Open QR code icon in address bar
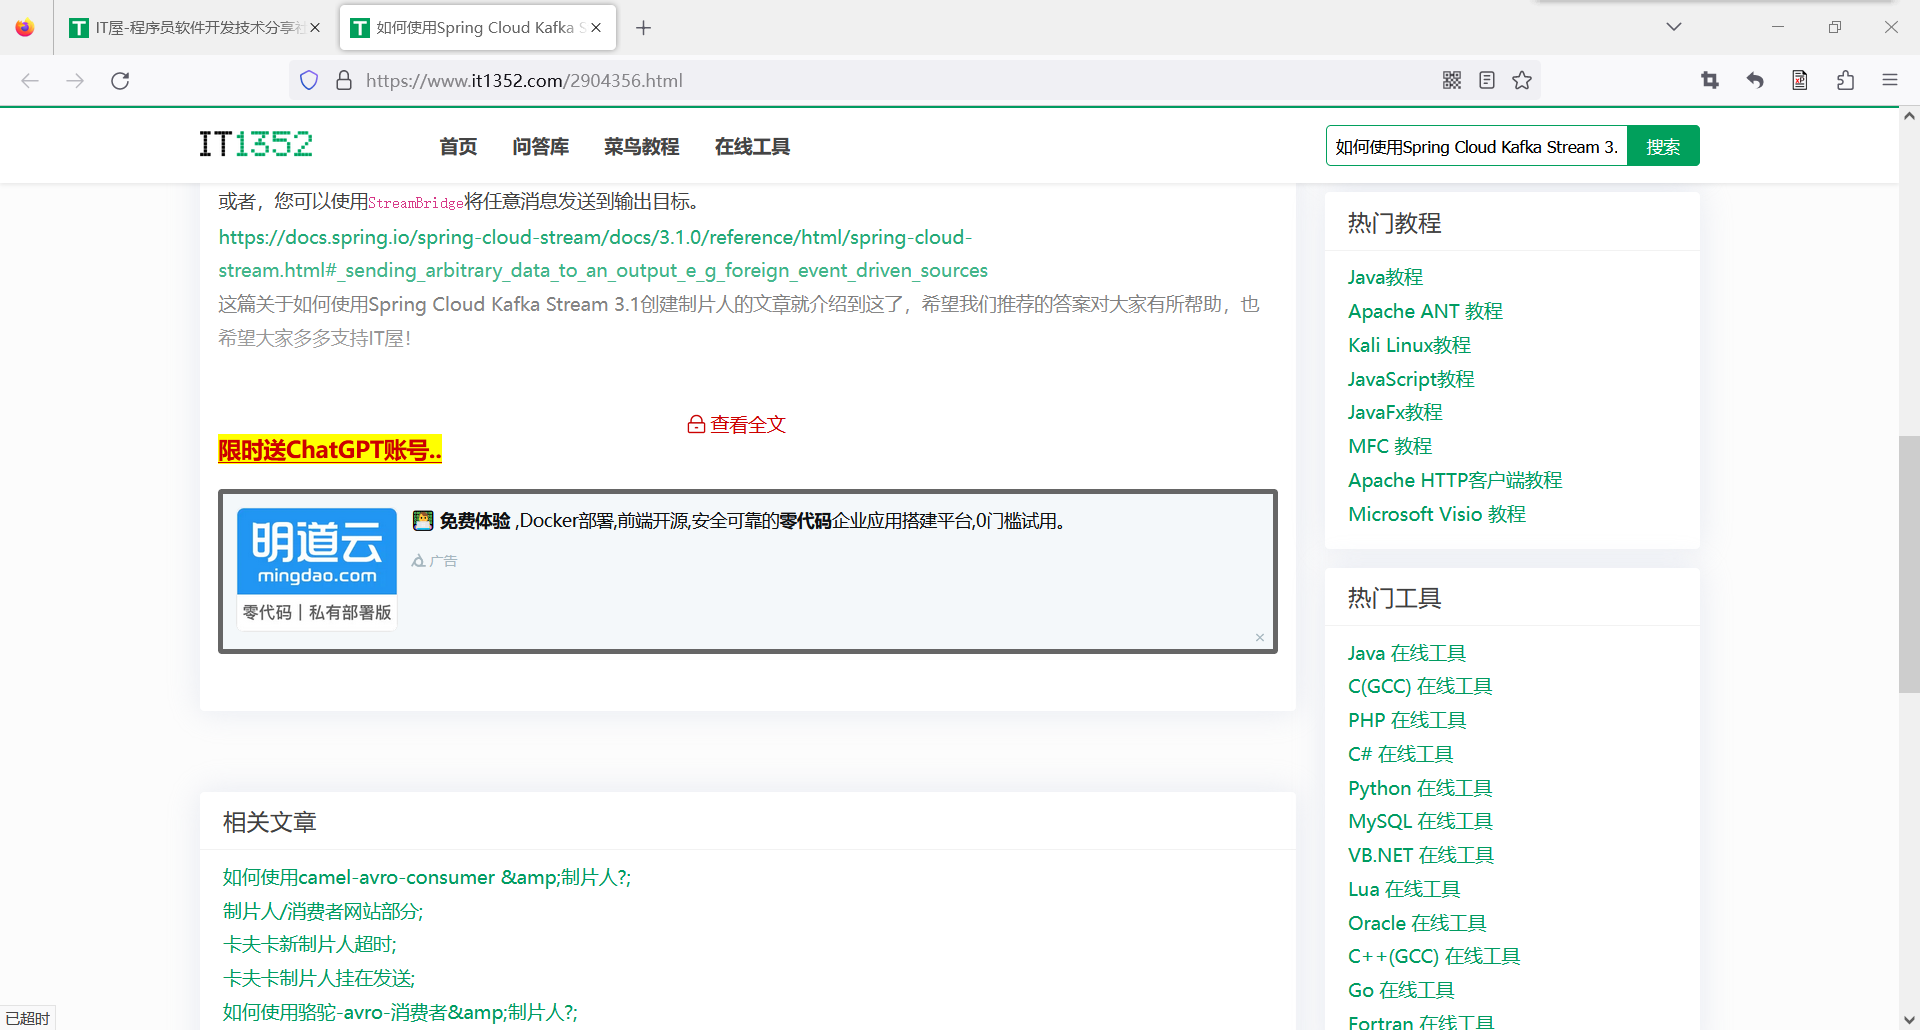Screen dimensions: 1920x1030 tap(1452, 80)
